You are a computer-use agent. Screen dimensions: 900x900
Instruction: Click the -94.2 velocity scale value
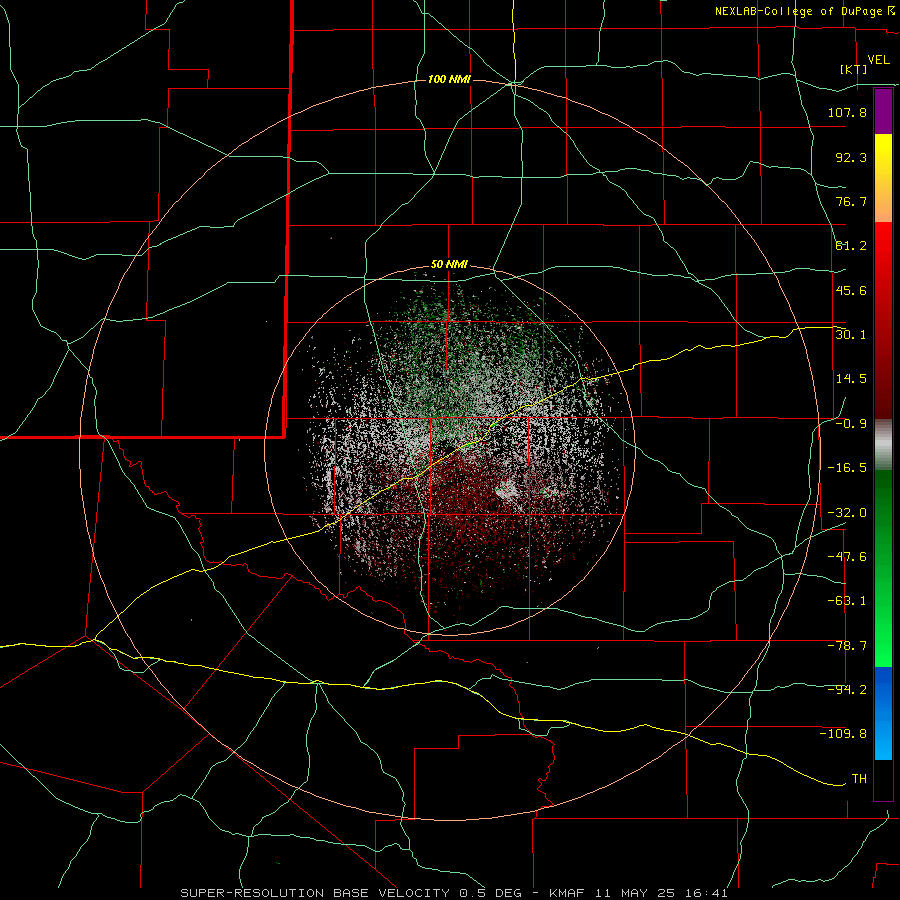tap(847, 690)
